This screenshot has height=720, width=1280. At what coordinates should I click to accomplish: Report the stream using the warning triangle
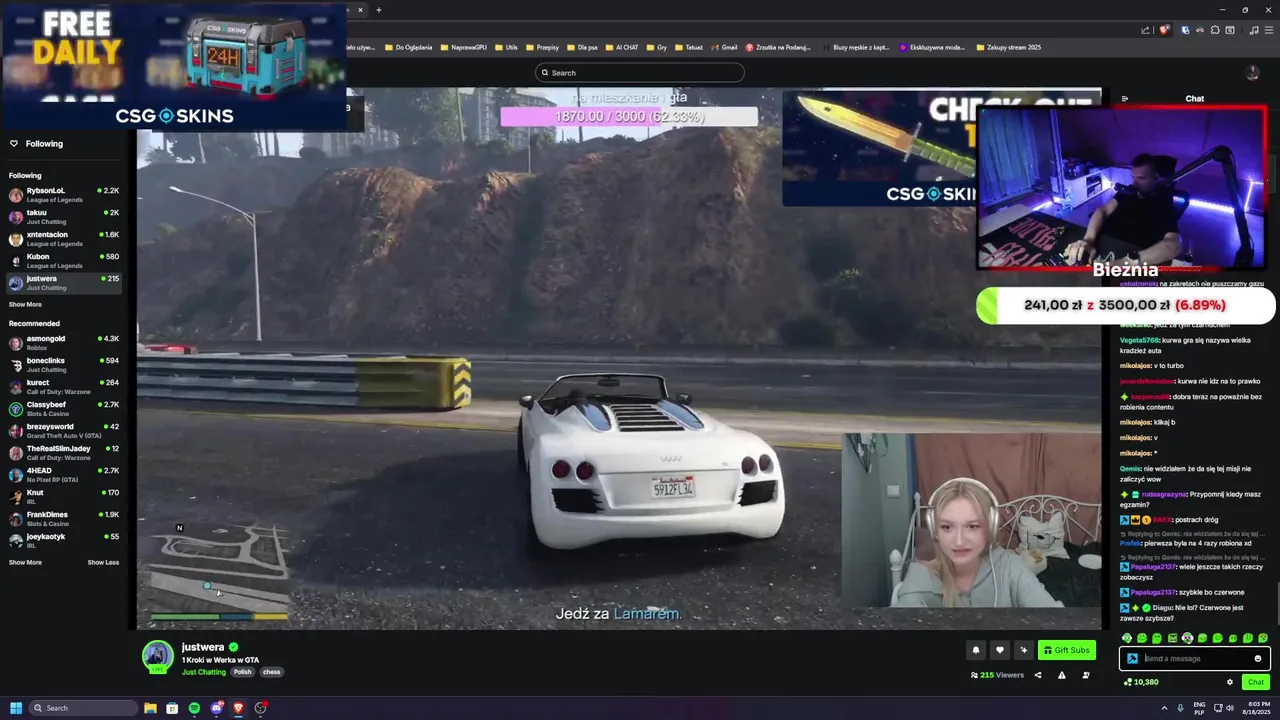coord(1061,675)
